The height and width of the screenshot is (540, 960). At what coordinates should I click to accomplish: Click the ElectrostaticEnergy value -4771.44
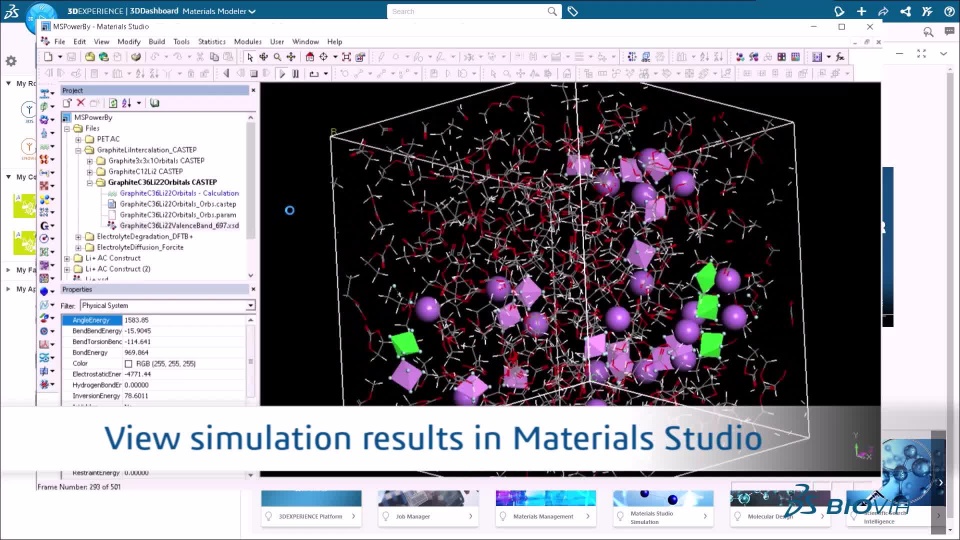coord(138,374)
